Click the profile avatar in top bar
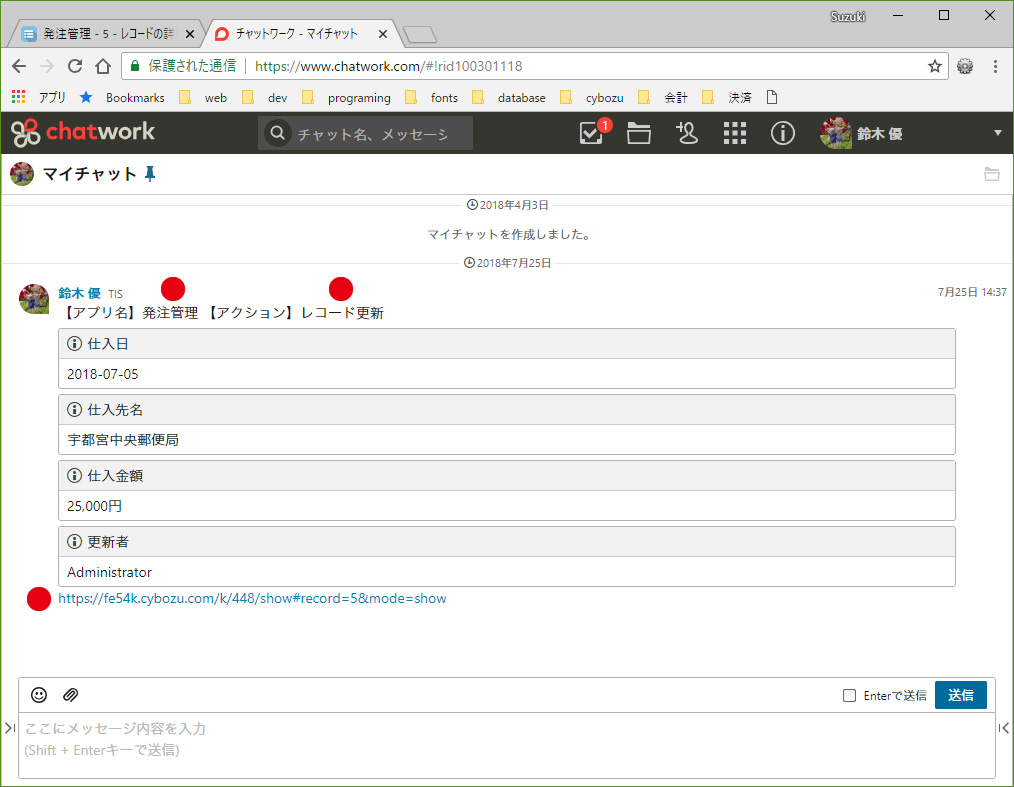Image resolution: width=1014 pixels, height=787 pixels. click(x=836, y=133)
